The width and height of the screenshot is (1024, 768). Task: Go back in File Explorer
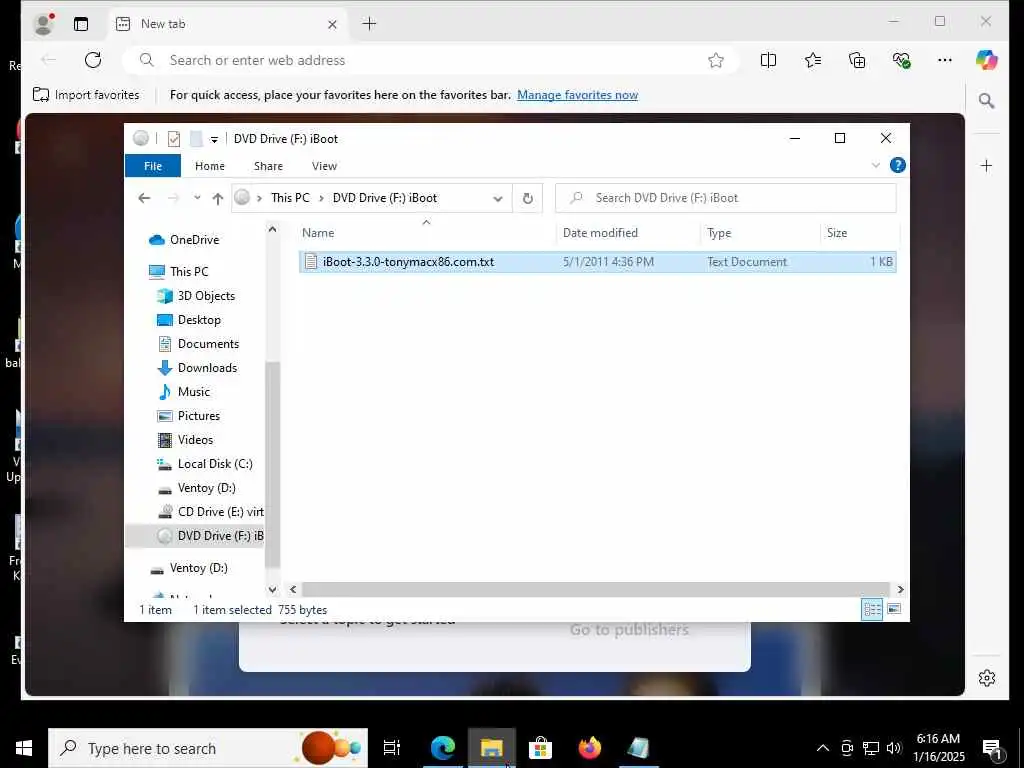click(144, 198)
